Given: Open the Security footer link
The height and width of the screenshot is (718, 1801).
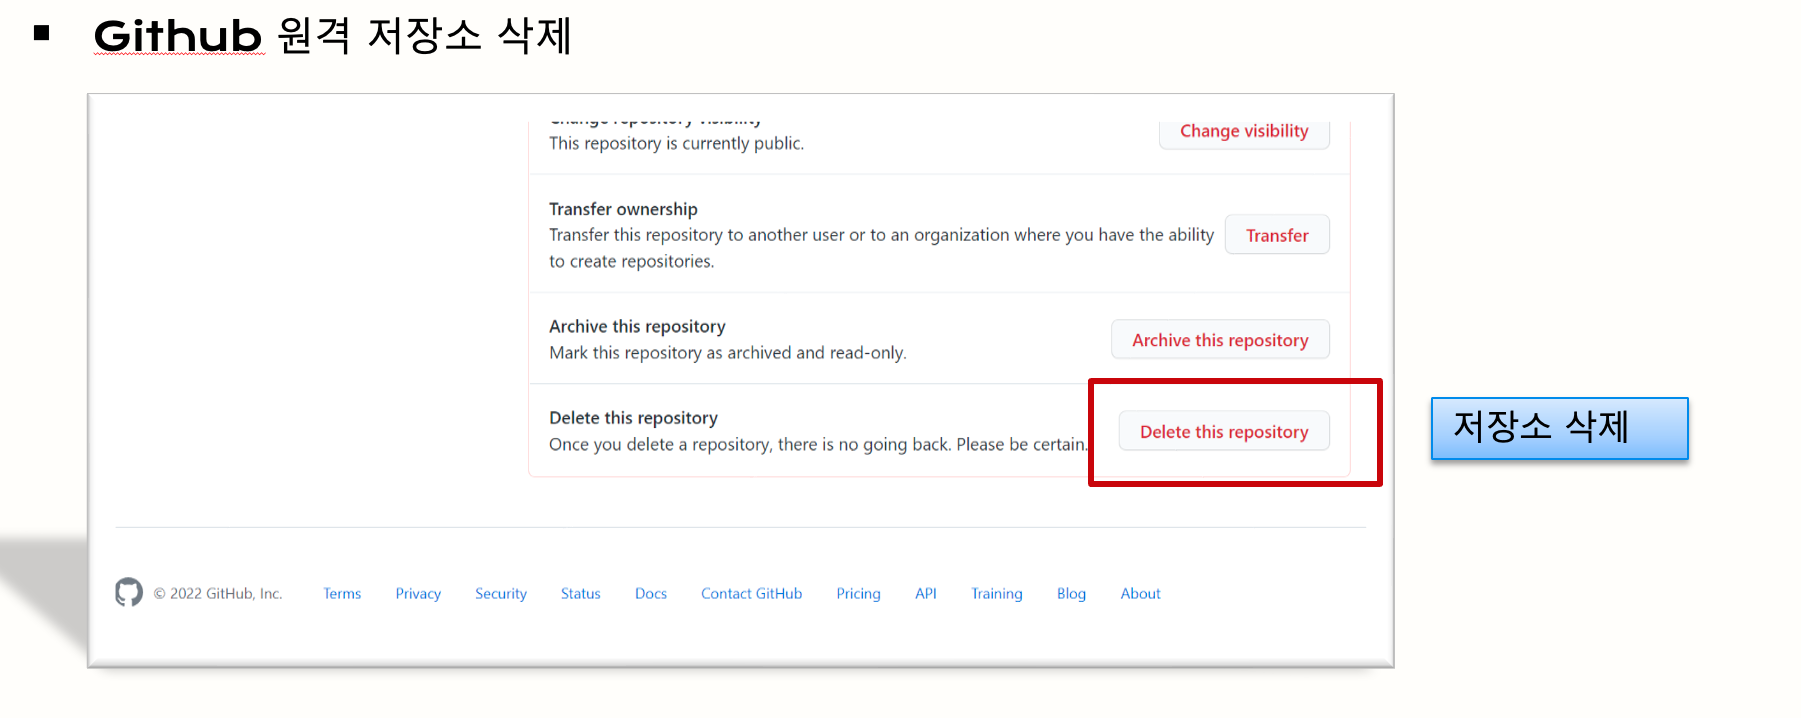Looking at the screenshot, I should click(x=501, y=594).
